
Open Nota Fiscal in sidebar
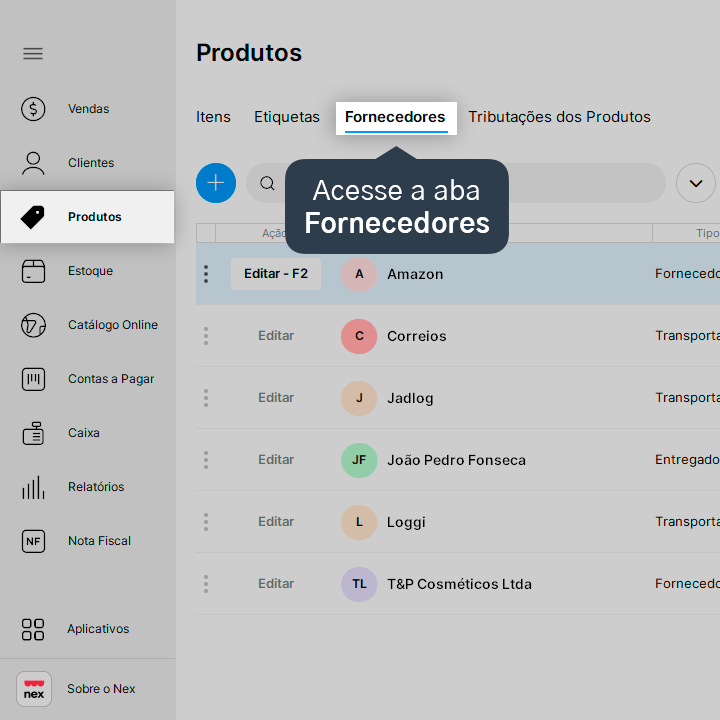tap(99, 541)
